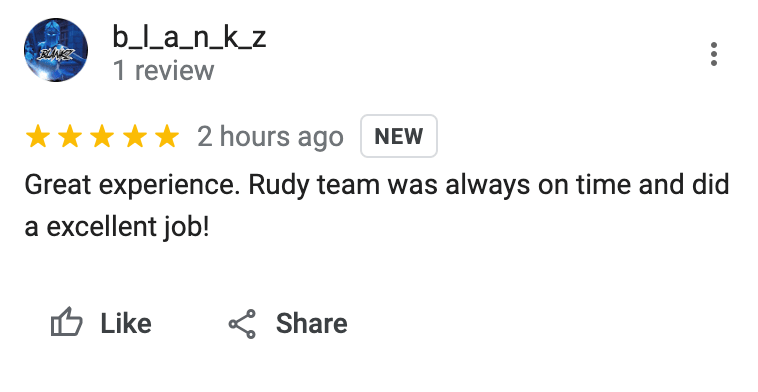Click the "2 hours ago" timestamp
The width and height of the screenshot is (758, 392).
pyautogui.click(x=270, y=137)
